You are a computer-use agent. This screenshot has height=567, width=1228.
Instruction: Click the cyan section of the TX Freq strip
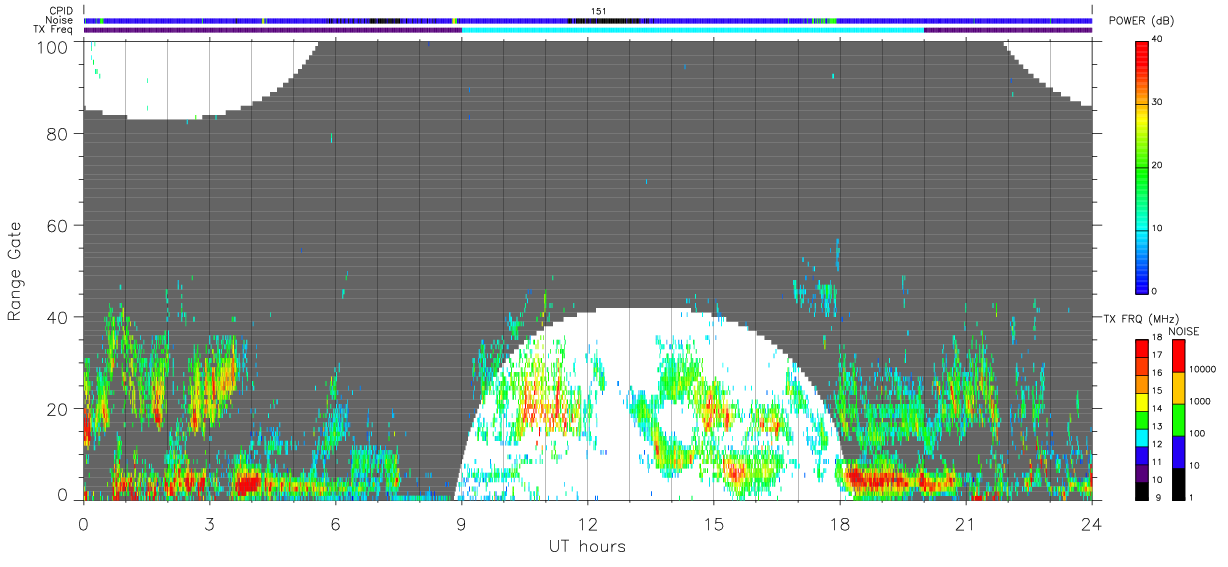point(693,30)
